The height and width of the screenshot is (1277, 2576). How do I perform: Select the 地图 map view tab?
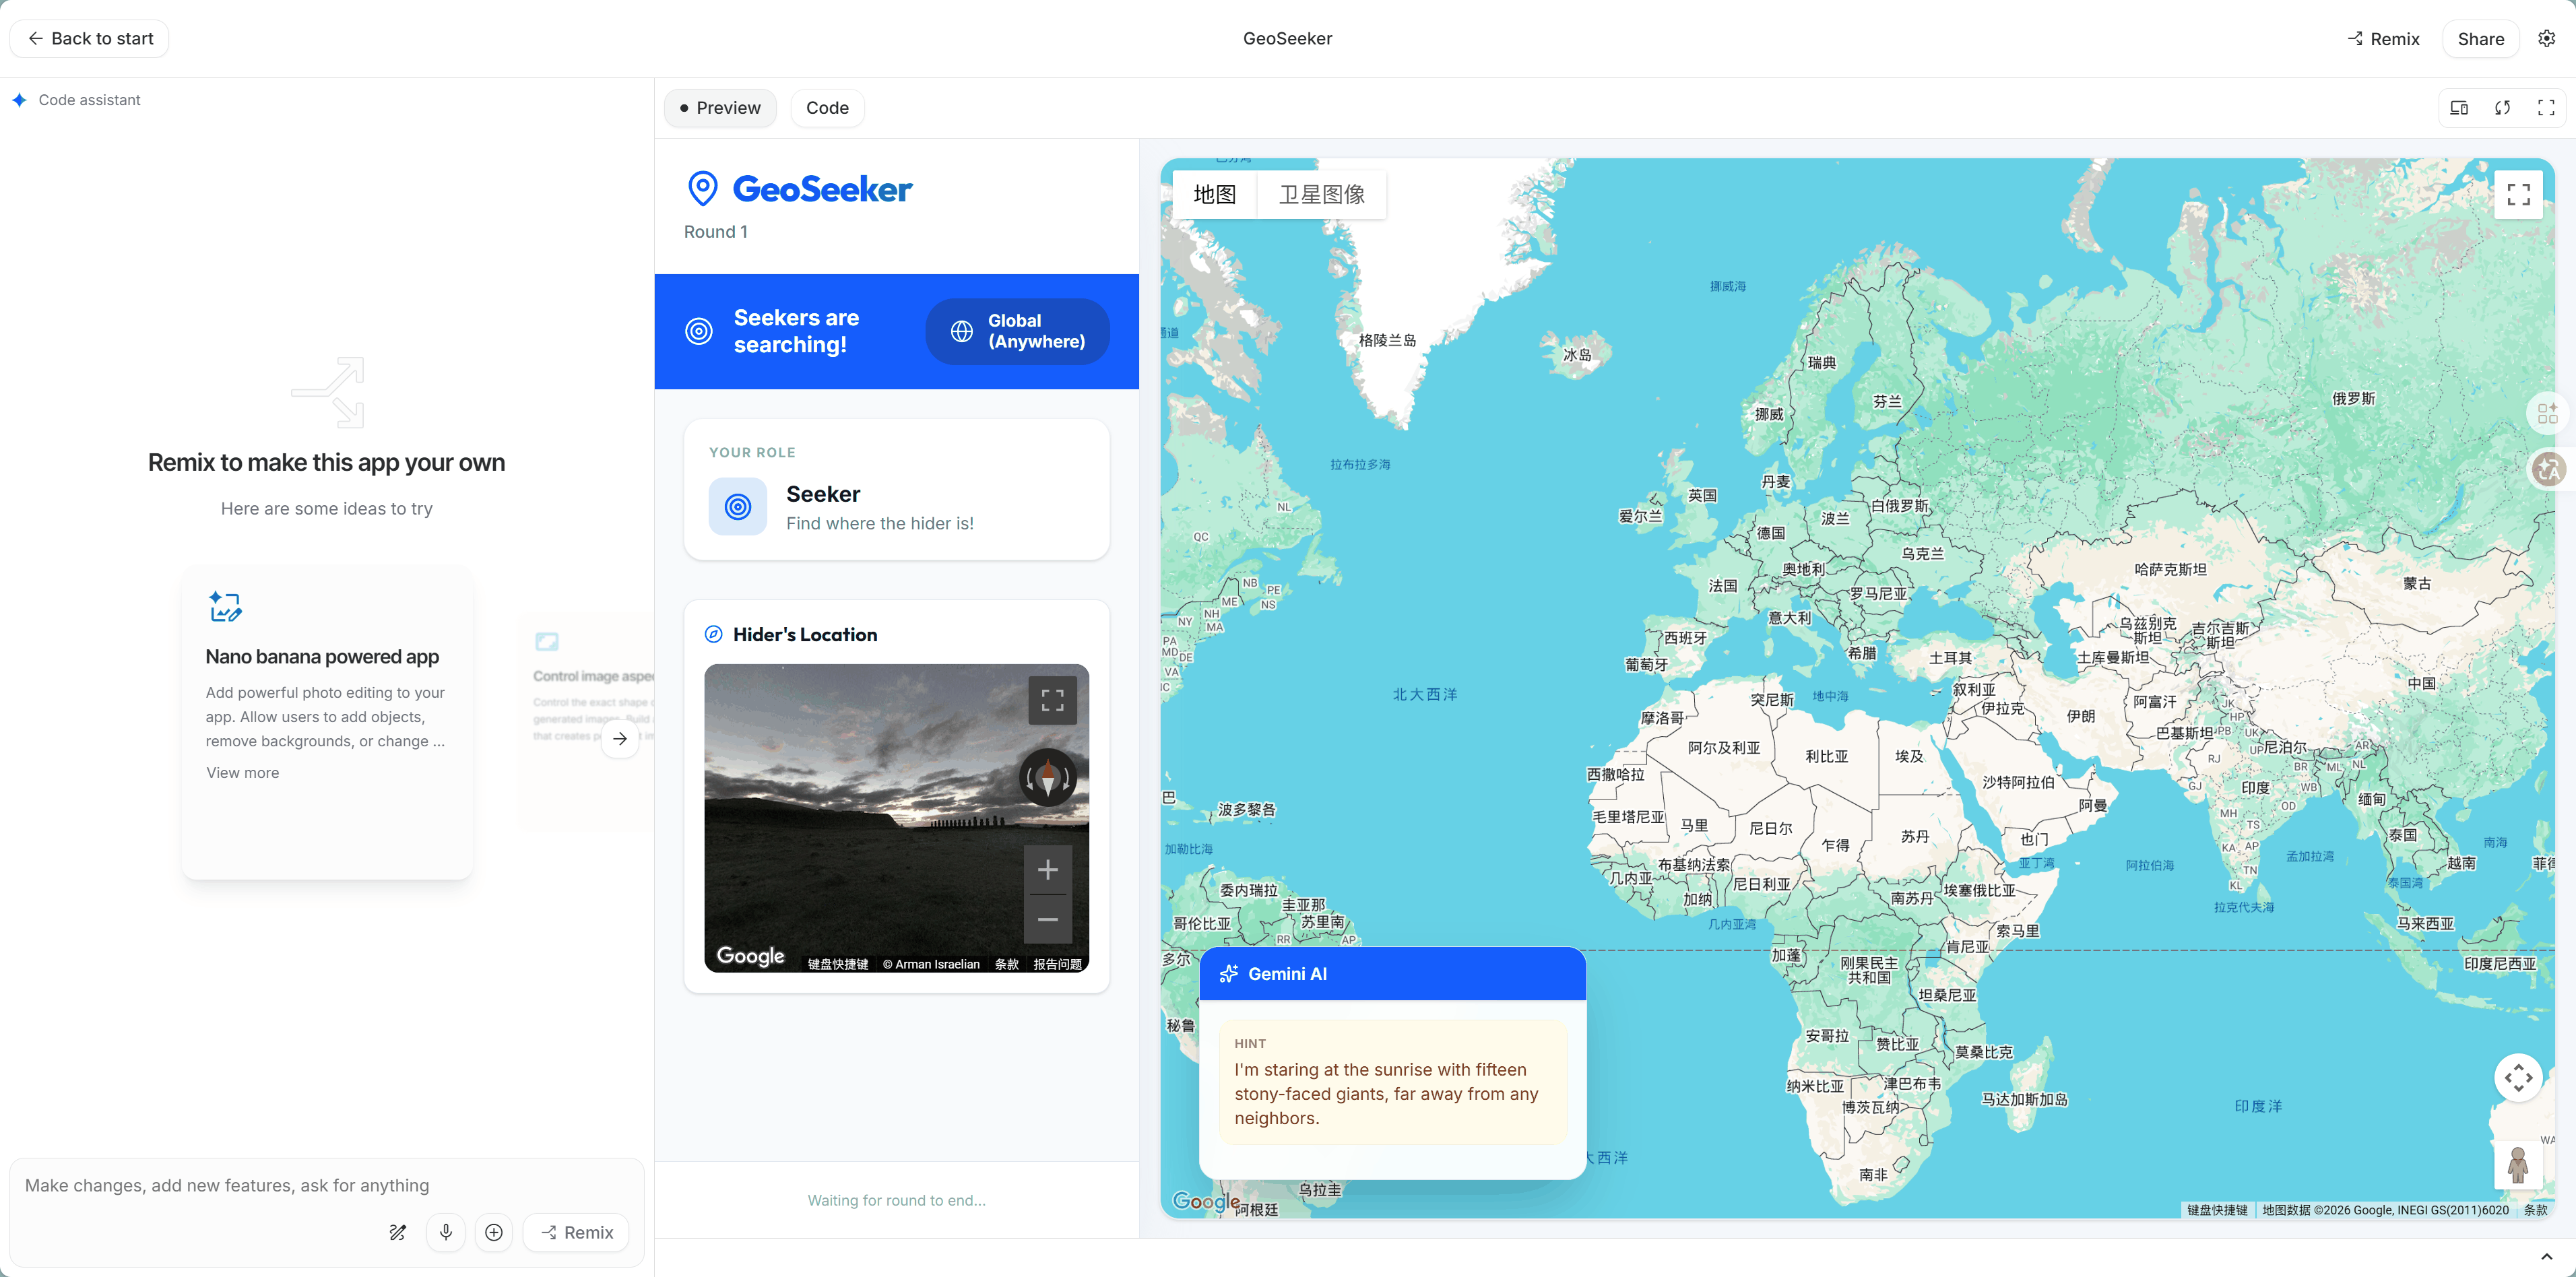(1215, 194)
